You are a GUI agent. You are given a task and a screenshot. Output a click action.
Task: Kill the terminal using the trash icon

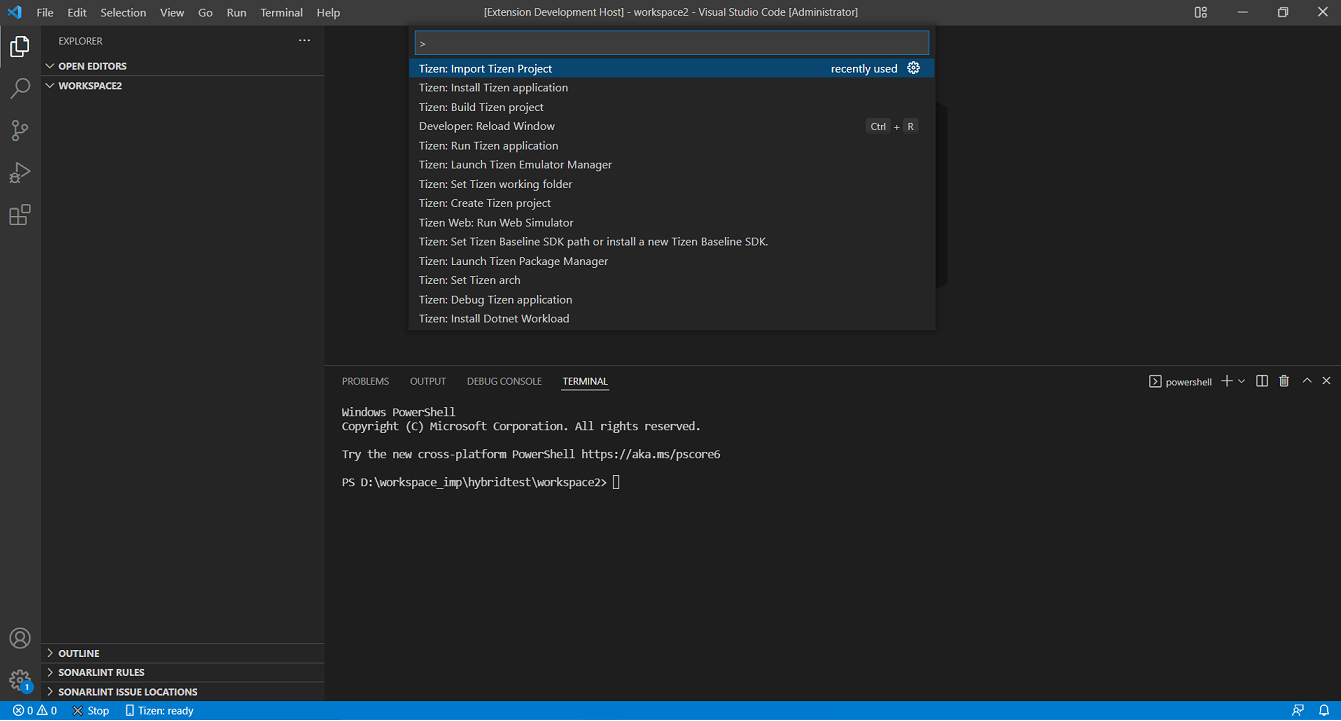tap(1284, 381)
